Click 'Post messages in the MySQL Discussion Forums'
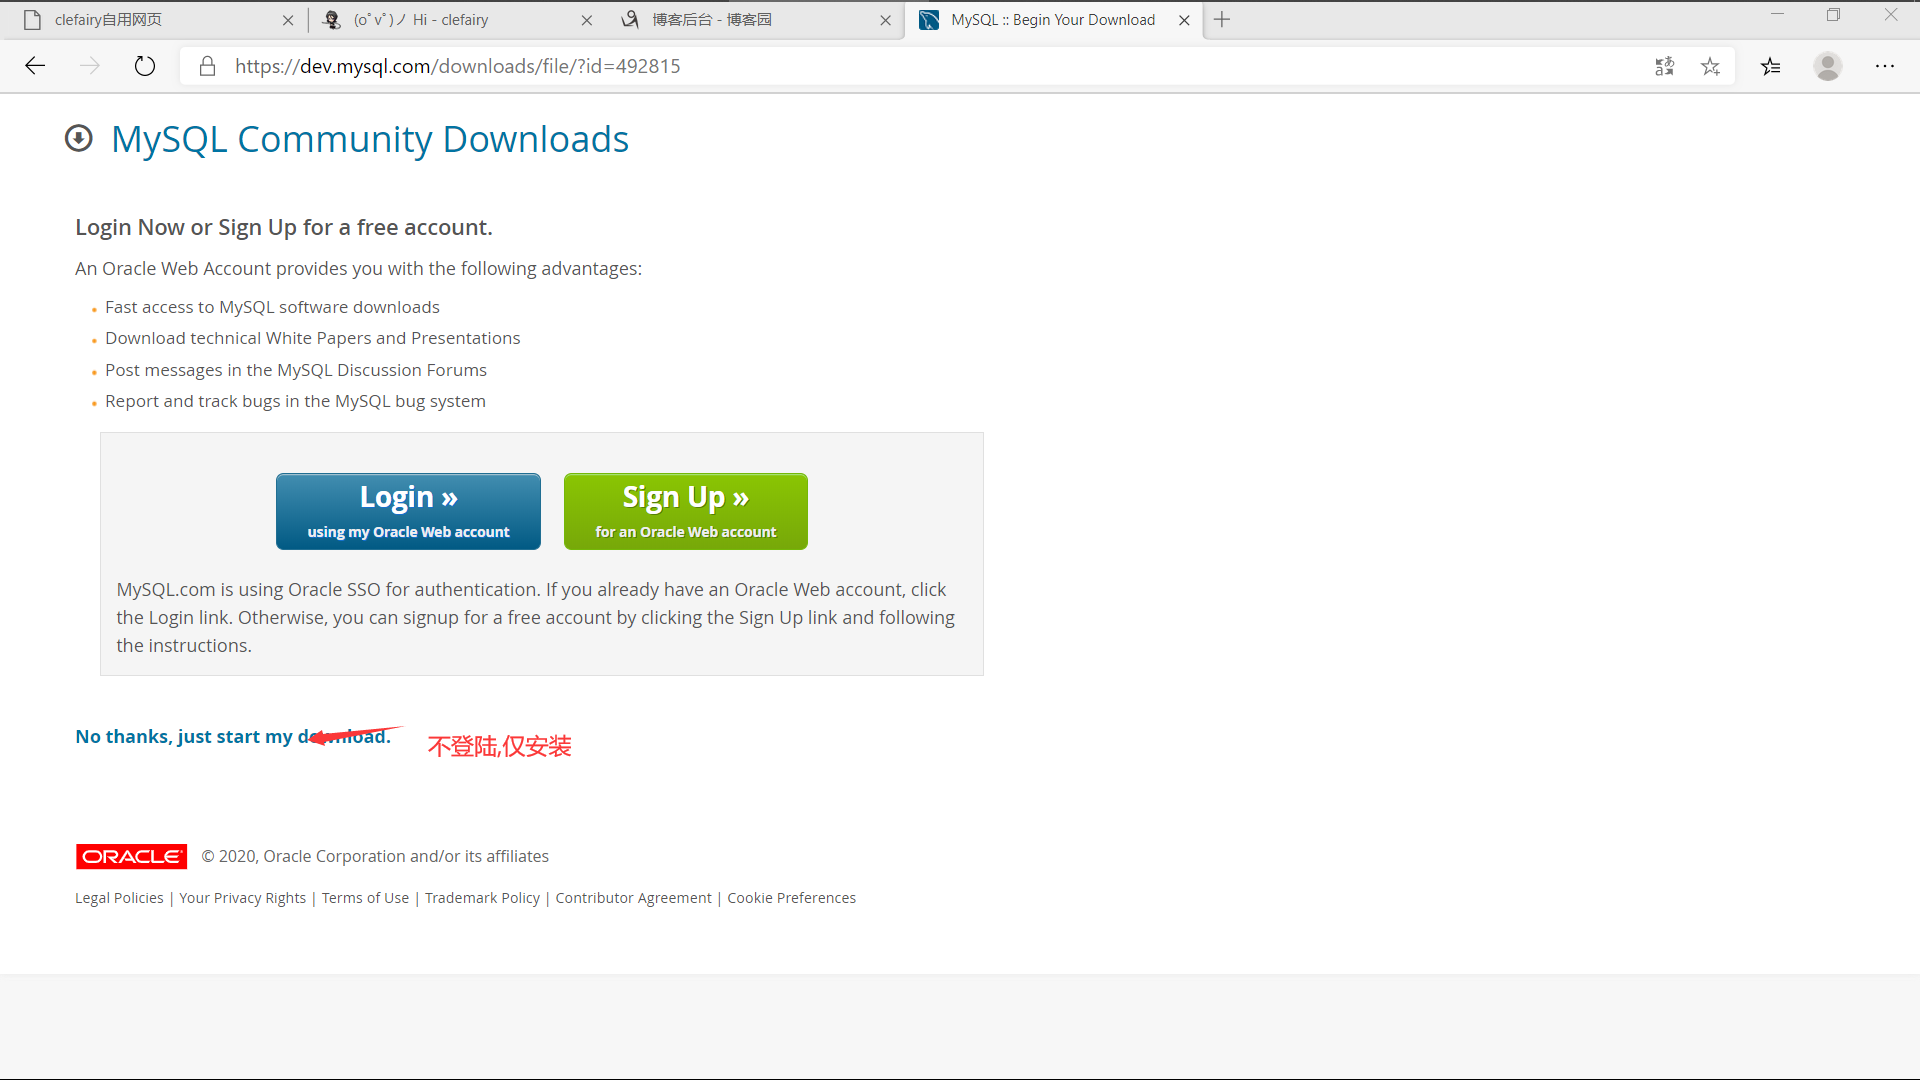This screenshot has height=1080, width=1920. pyautogui.click(x=296, y=370)
